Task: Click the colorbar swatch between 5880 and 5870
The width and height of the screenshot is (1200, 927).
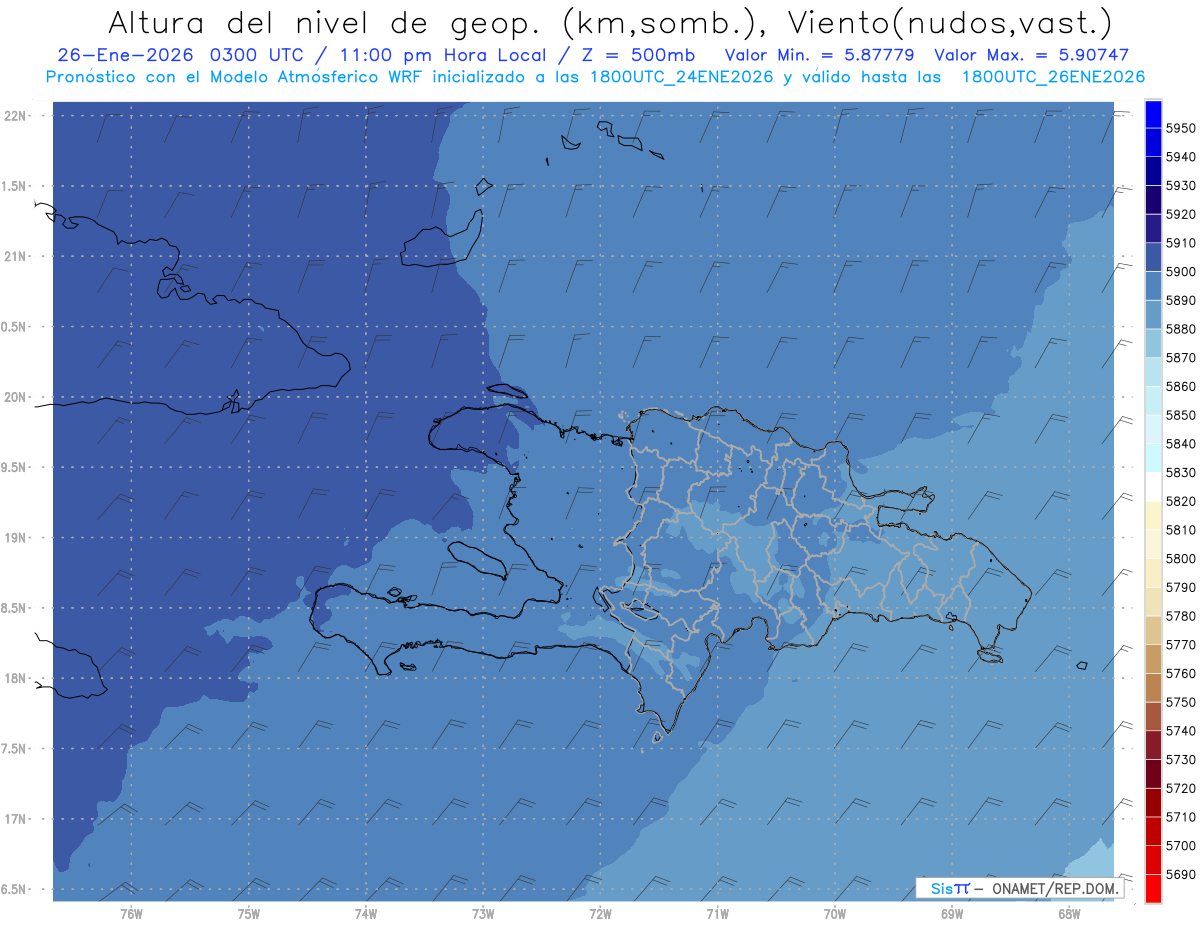Action: [1153, 343]
